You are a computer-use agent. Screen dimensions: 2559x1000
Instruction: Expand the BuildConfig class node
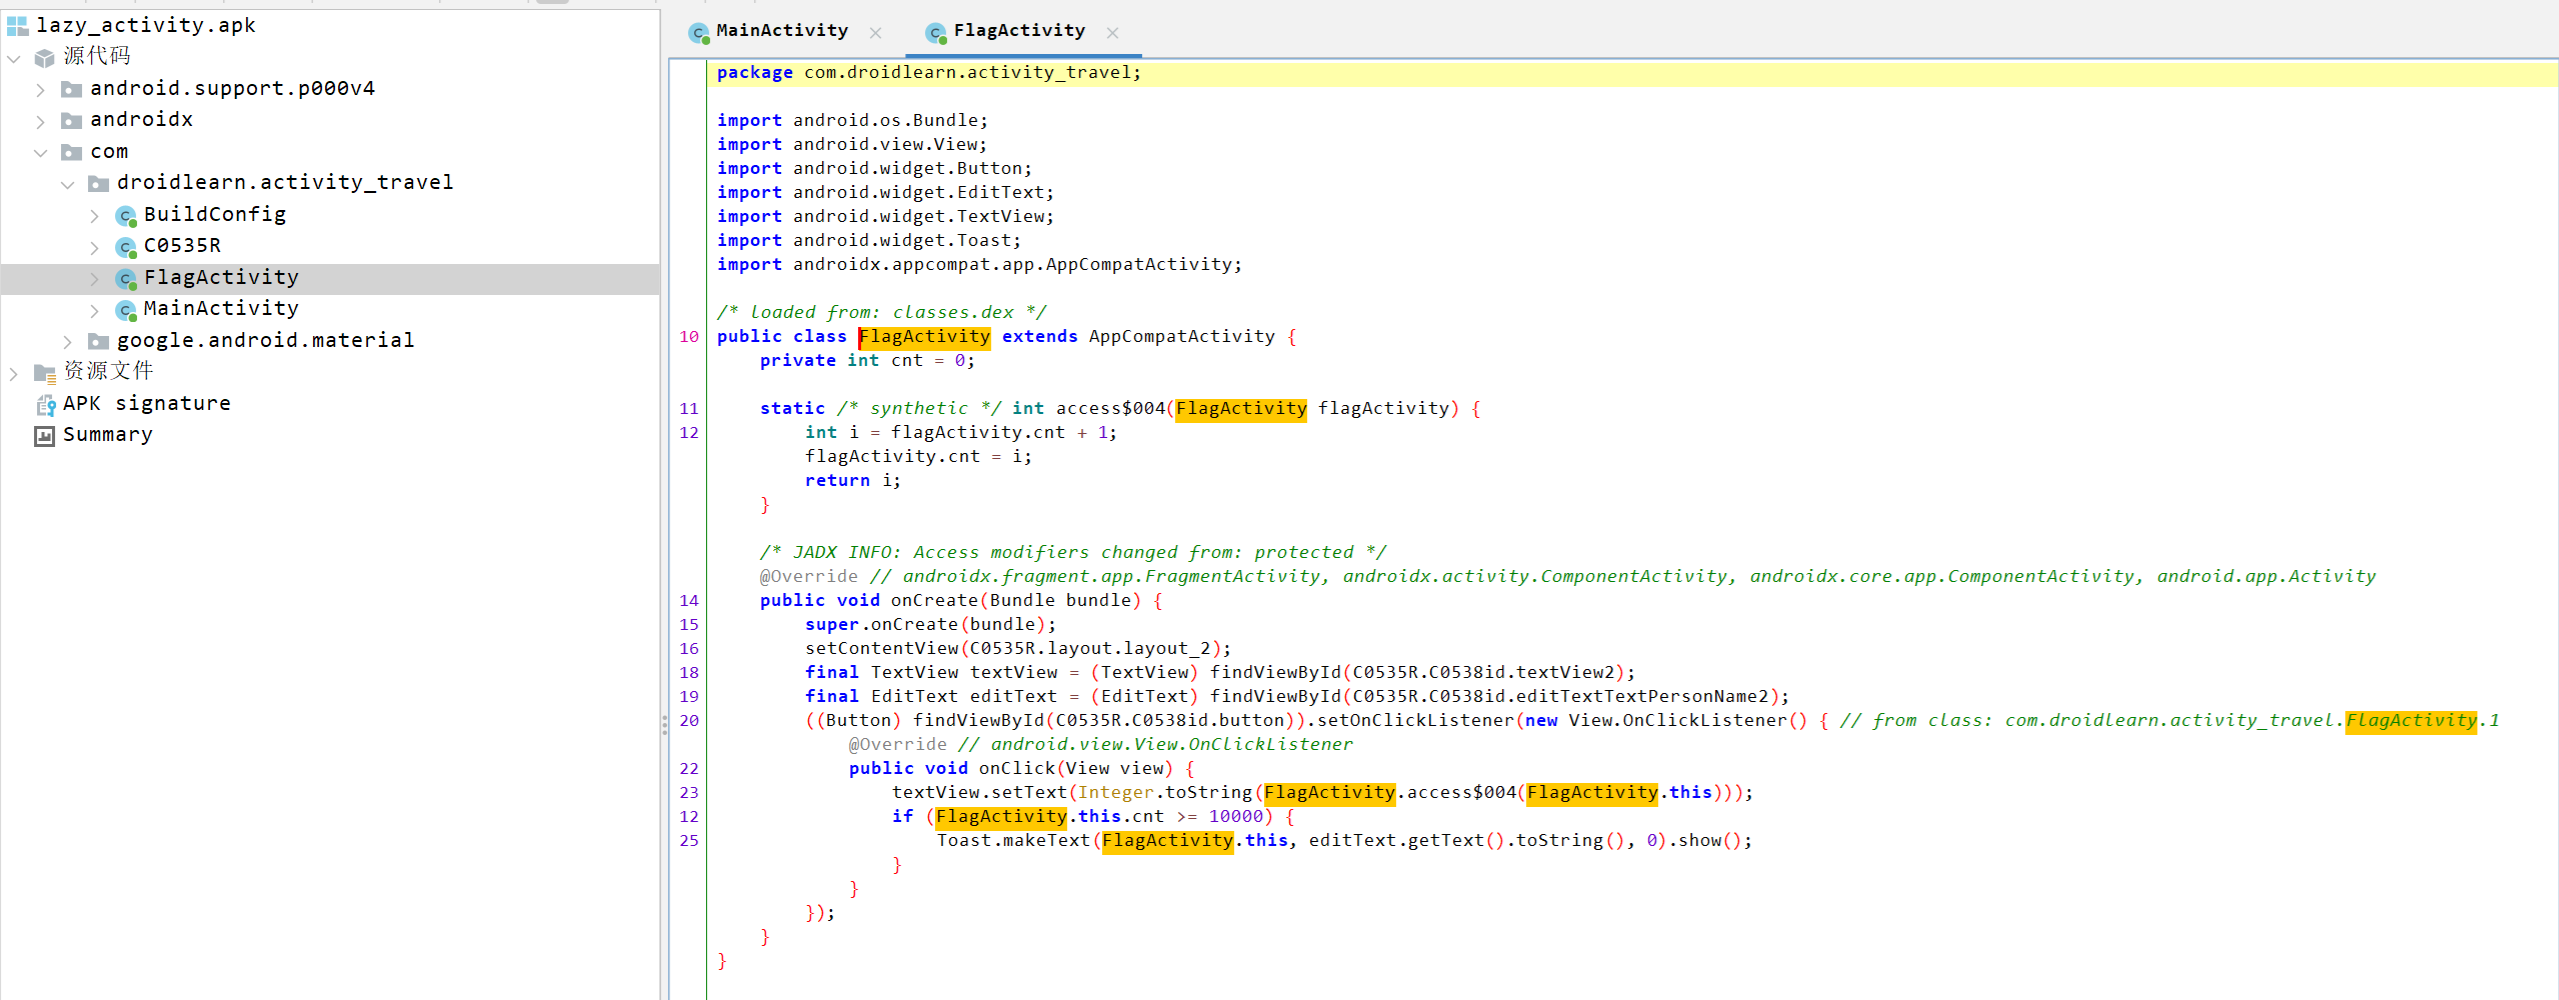[x=94, y=216]
